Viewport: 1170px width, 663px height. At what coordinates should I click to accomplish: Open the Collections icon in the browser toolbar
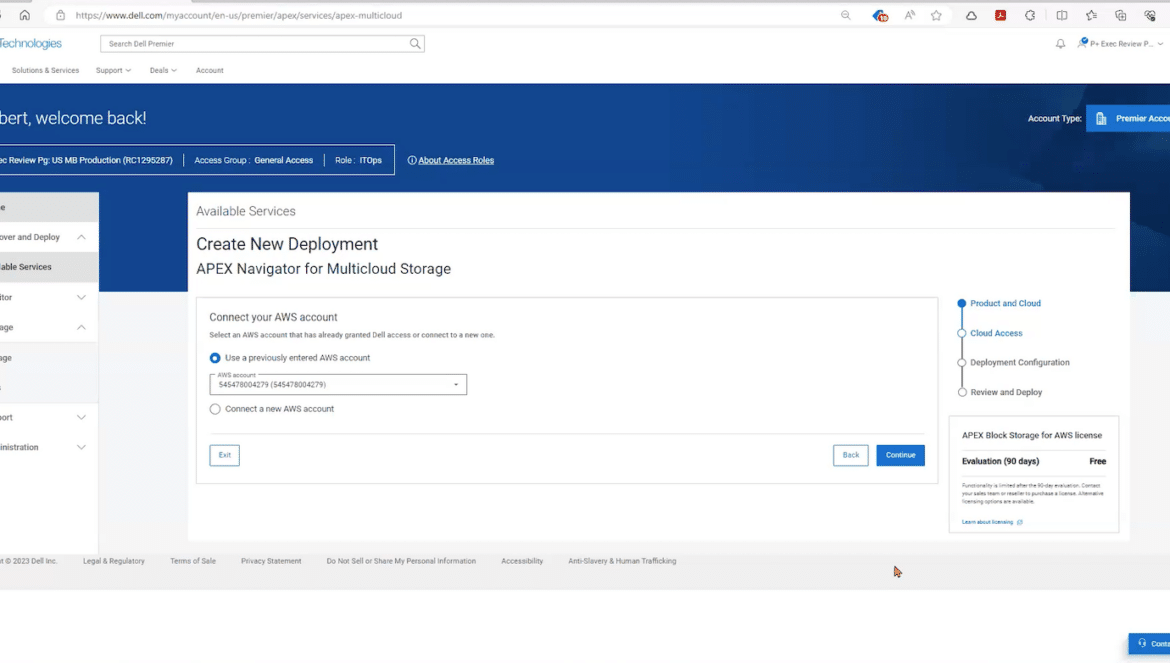coord(1121,15)
